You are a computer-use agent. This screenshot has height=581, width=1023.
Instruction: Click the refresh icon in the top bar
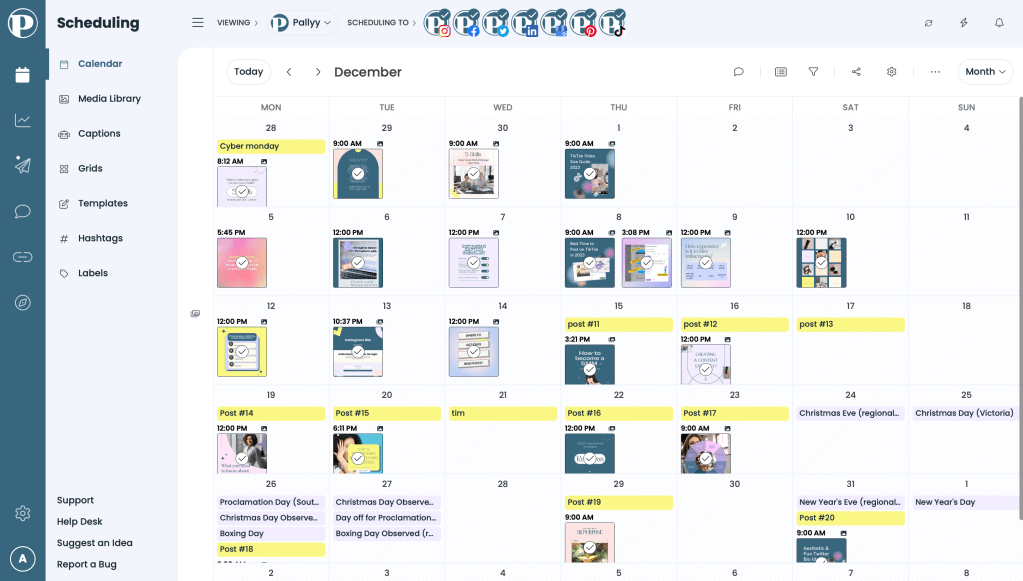[x=928, y=22]
